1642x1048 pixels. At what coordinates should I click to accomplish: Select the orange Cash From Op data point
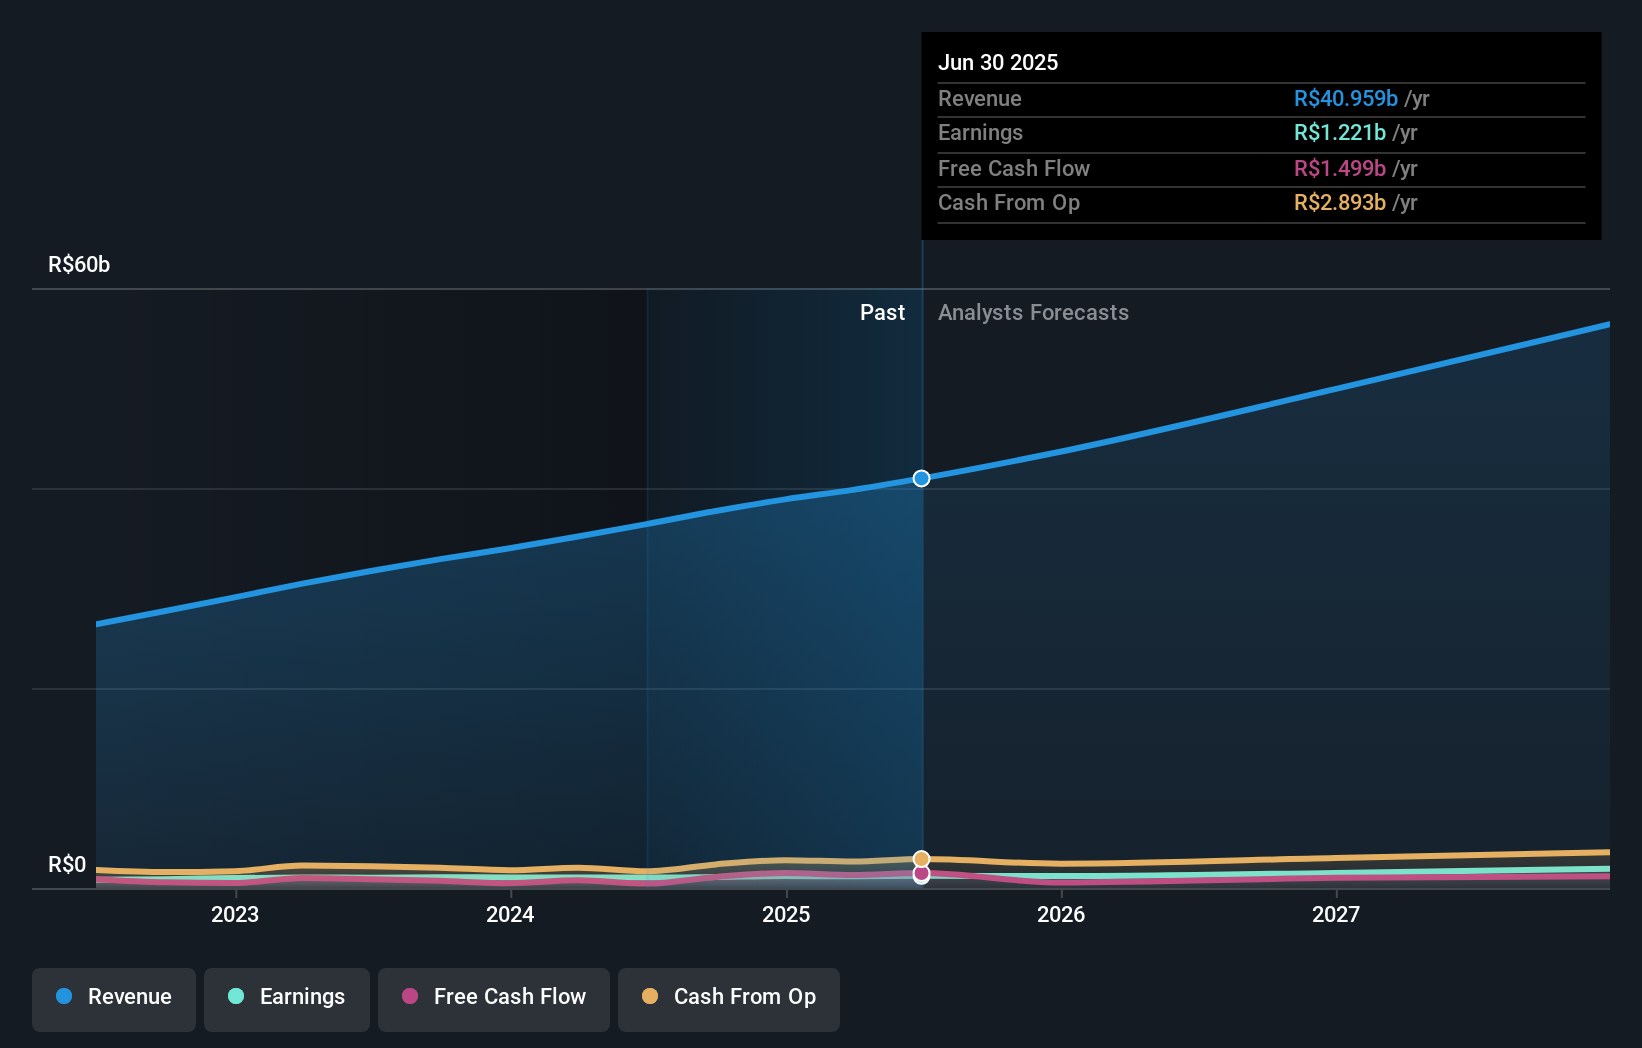coord(921,859)
